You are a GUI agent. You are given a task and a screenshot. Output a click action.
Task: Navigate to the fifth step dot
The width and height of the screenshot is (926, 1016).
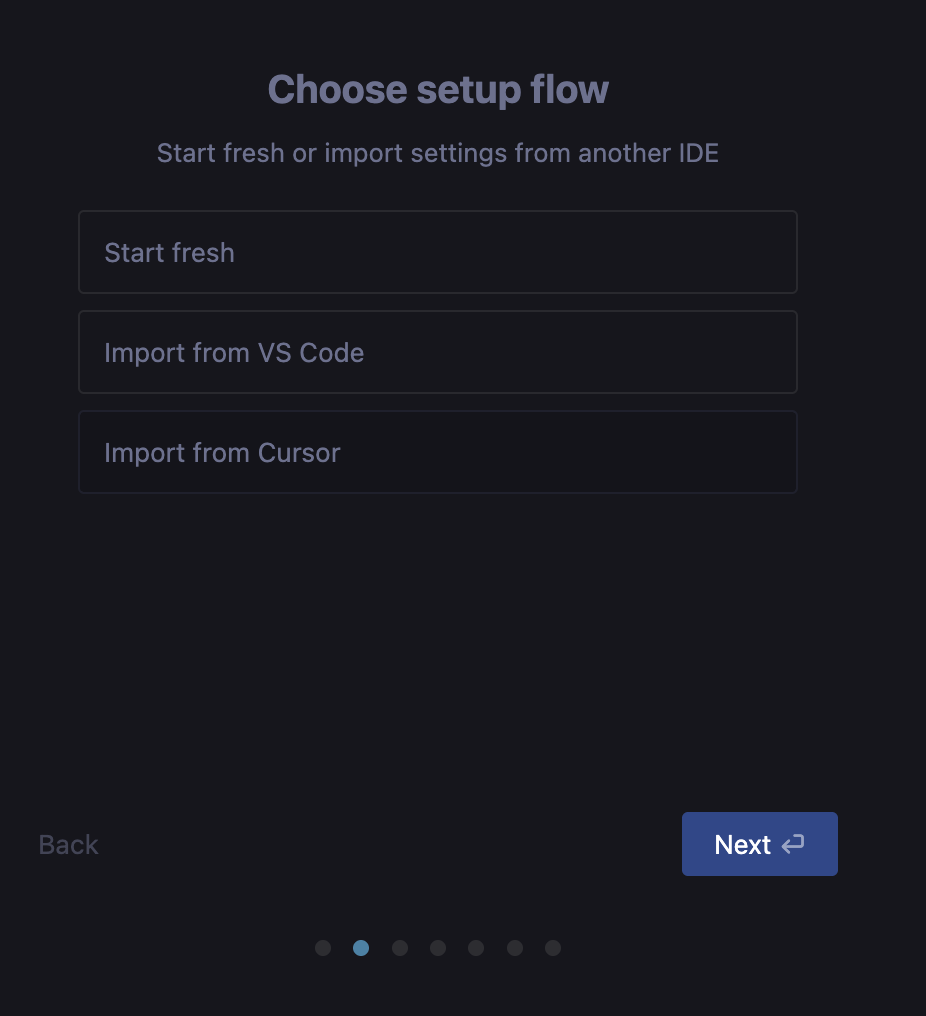(476, 948)
